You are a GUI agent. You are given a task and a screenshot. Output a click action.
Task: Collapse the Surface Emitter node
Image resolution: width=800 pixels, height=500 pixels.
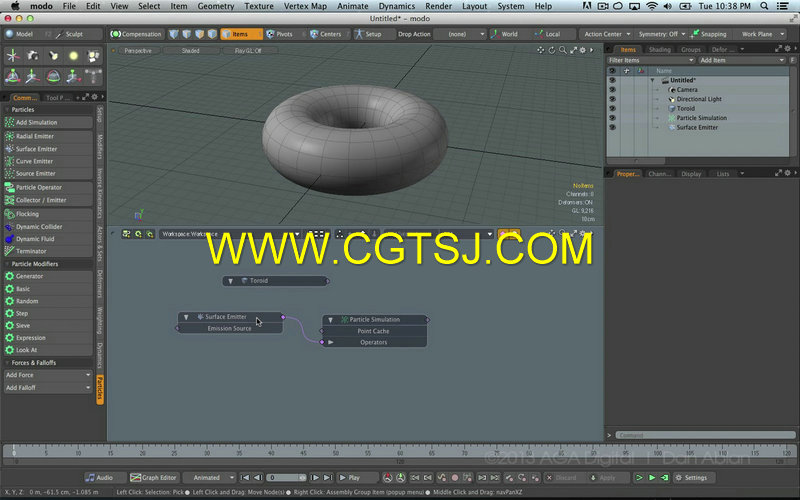pyautogui.click(x=186, y=317)
